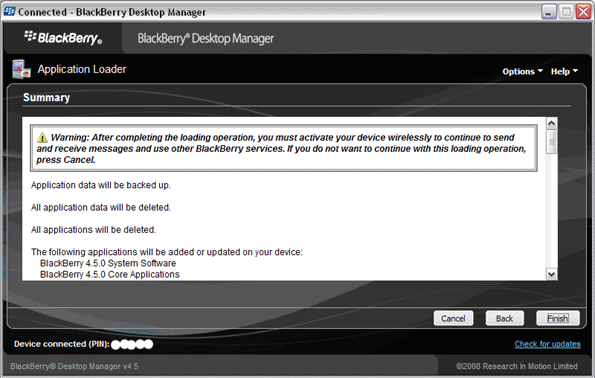
Task: Click the BlackBerry logo in header
Action: (x=63, y=38)
